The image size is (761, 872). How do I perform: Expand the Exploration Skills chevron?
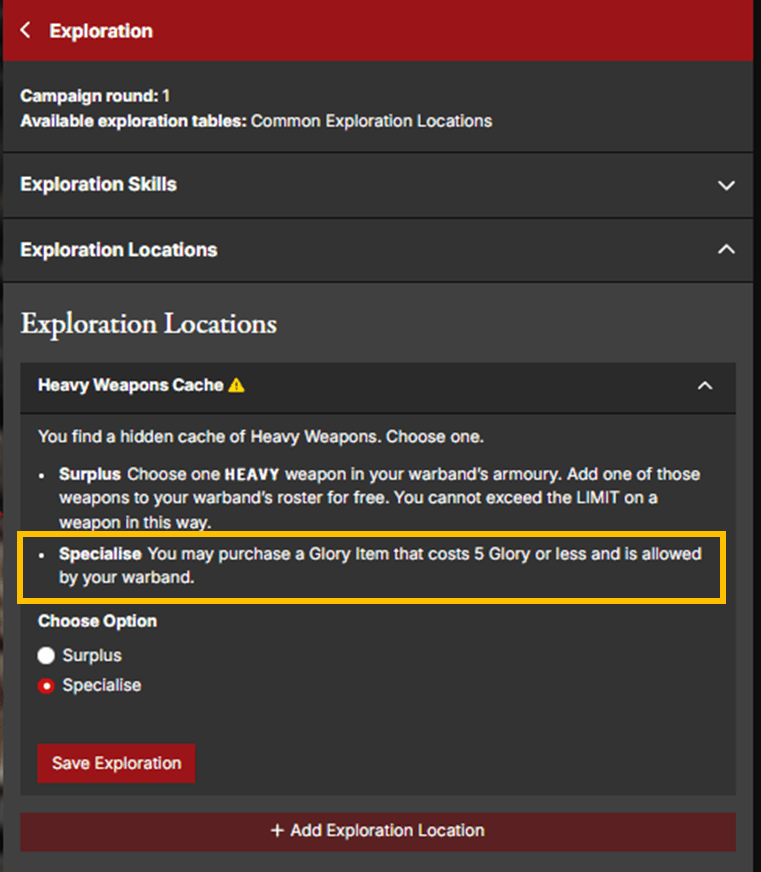point(726,185)
